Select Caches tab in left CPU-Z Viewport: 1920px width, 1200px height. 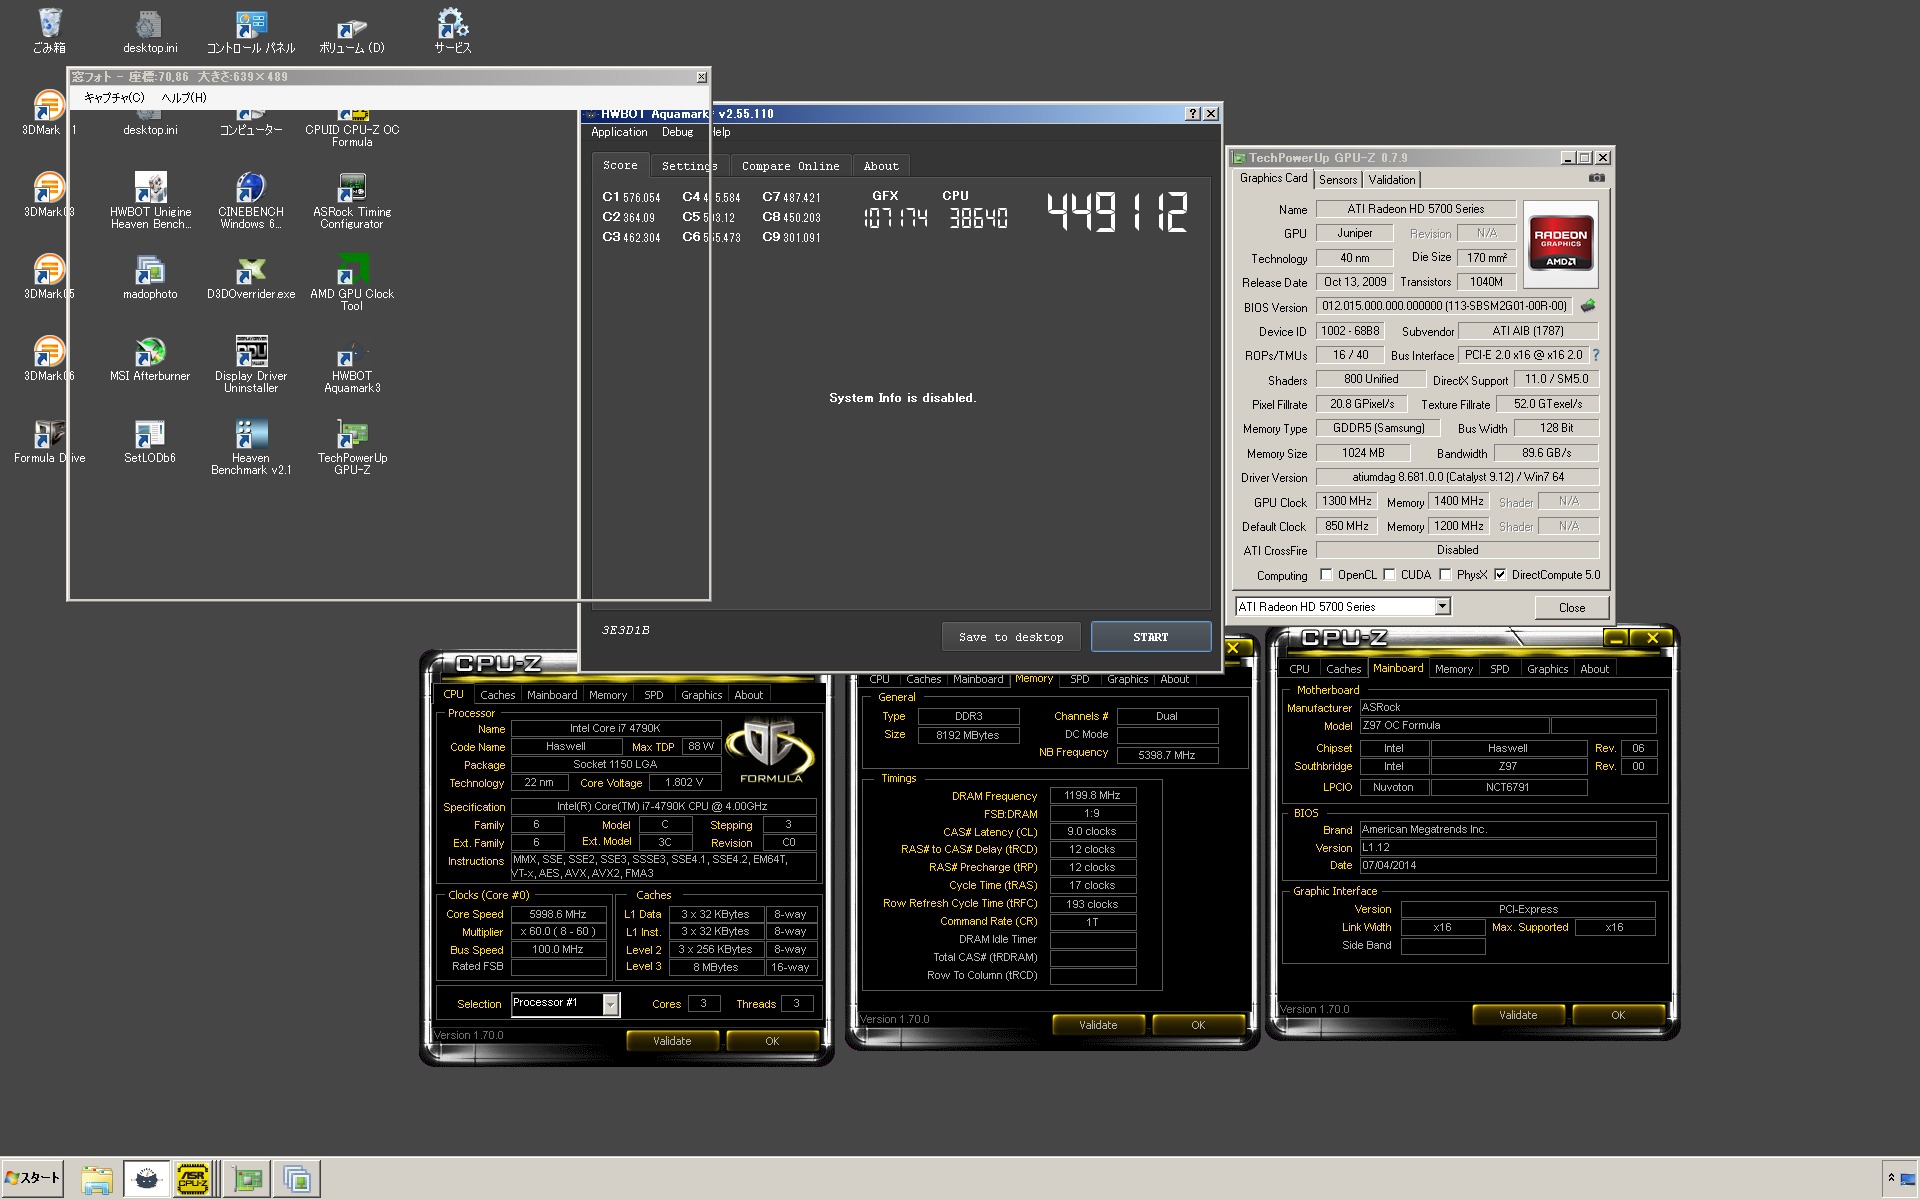click(497, 695)
